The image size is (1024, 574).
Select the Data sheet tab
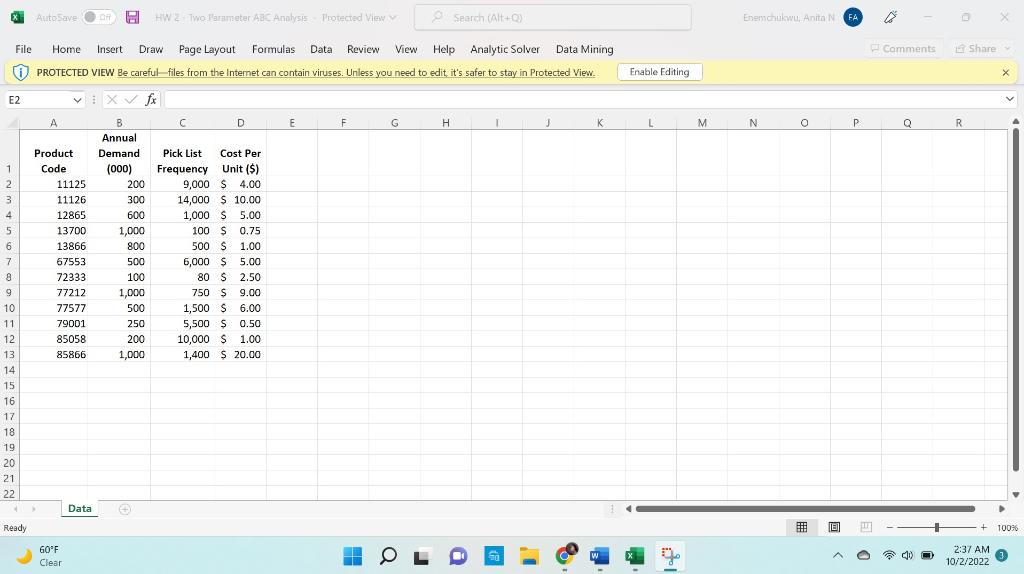(x=80, y=509)
